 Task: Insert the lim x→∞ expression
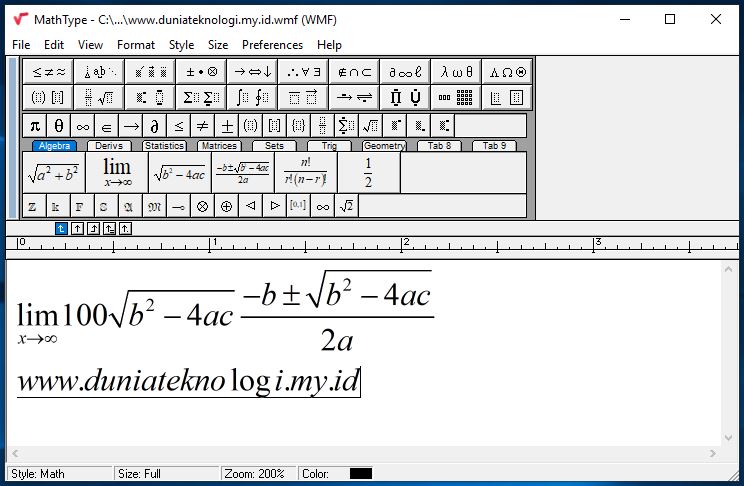coord(117,172)
